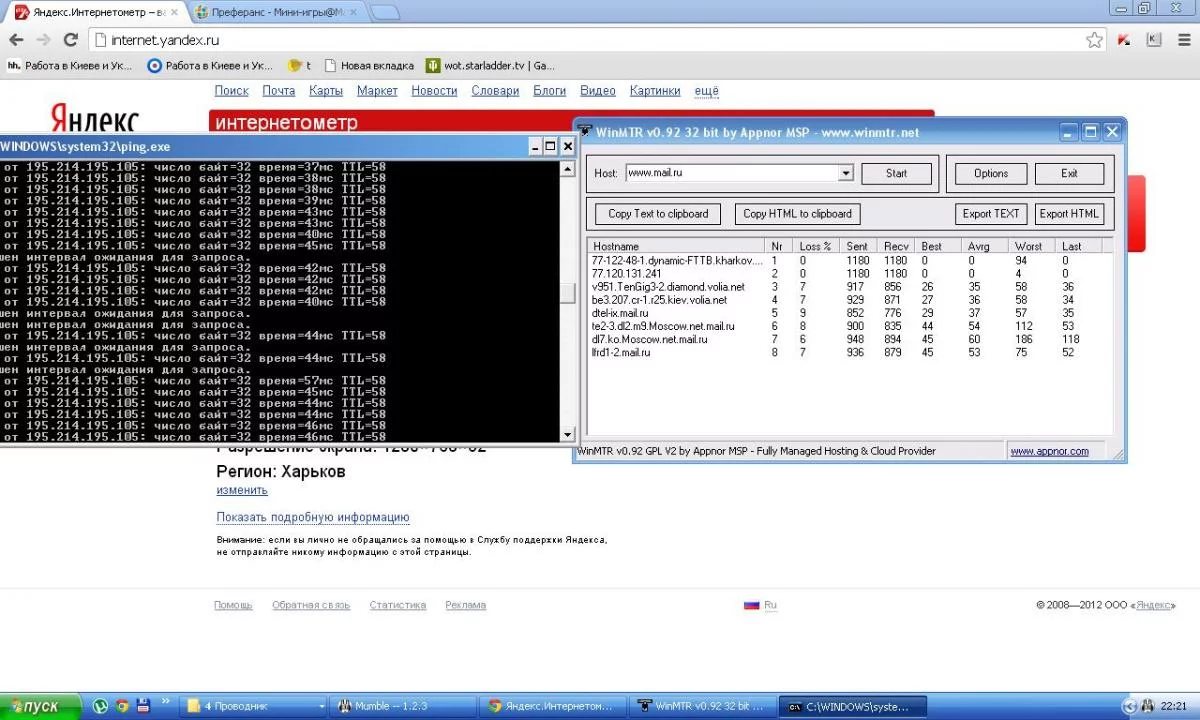1200x720 pixels.
Task: Click the ping window scrollbar down arrow
Action: pos(568,435)
